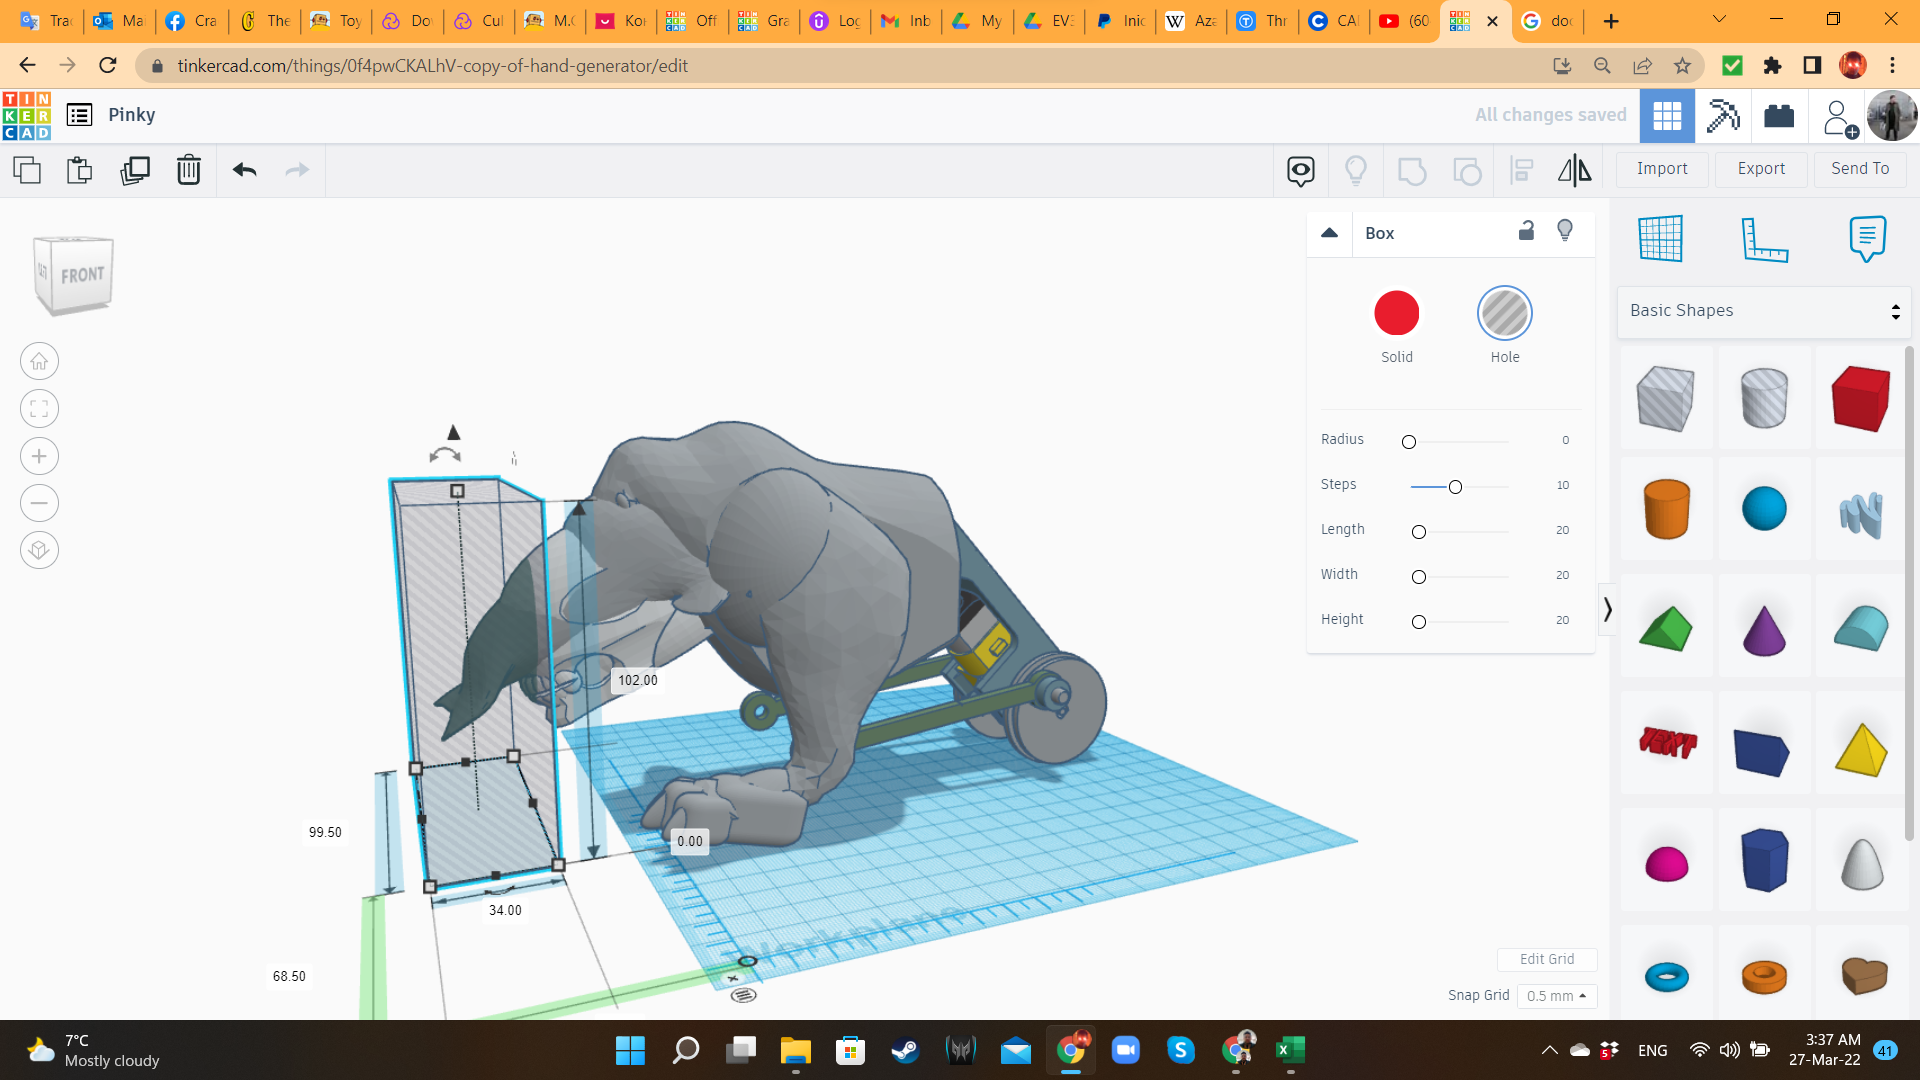The height and width of the screenshot is (1080, 1920).
Task: Click the Steps slider handle
Action: tap(1455, 487)
